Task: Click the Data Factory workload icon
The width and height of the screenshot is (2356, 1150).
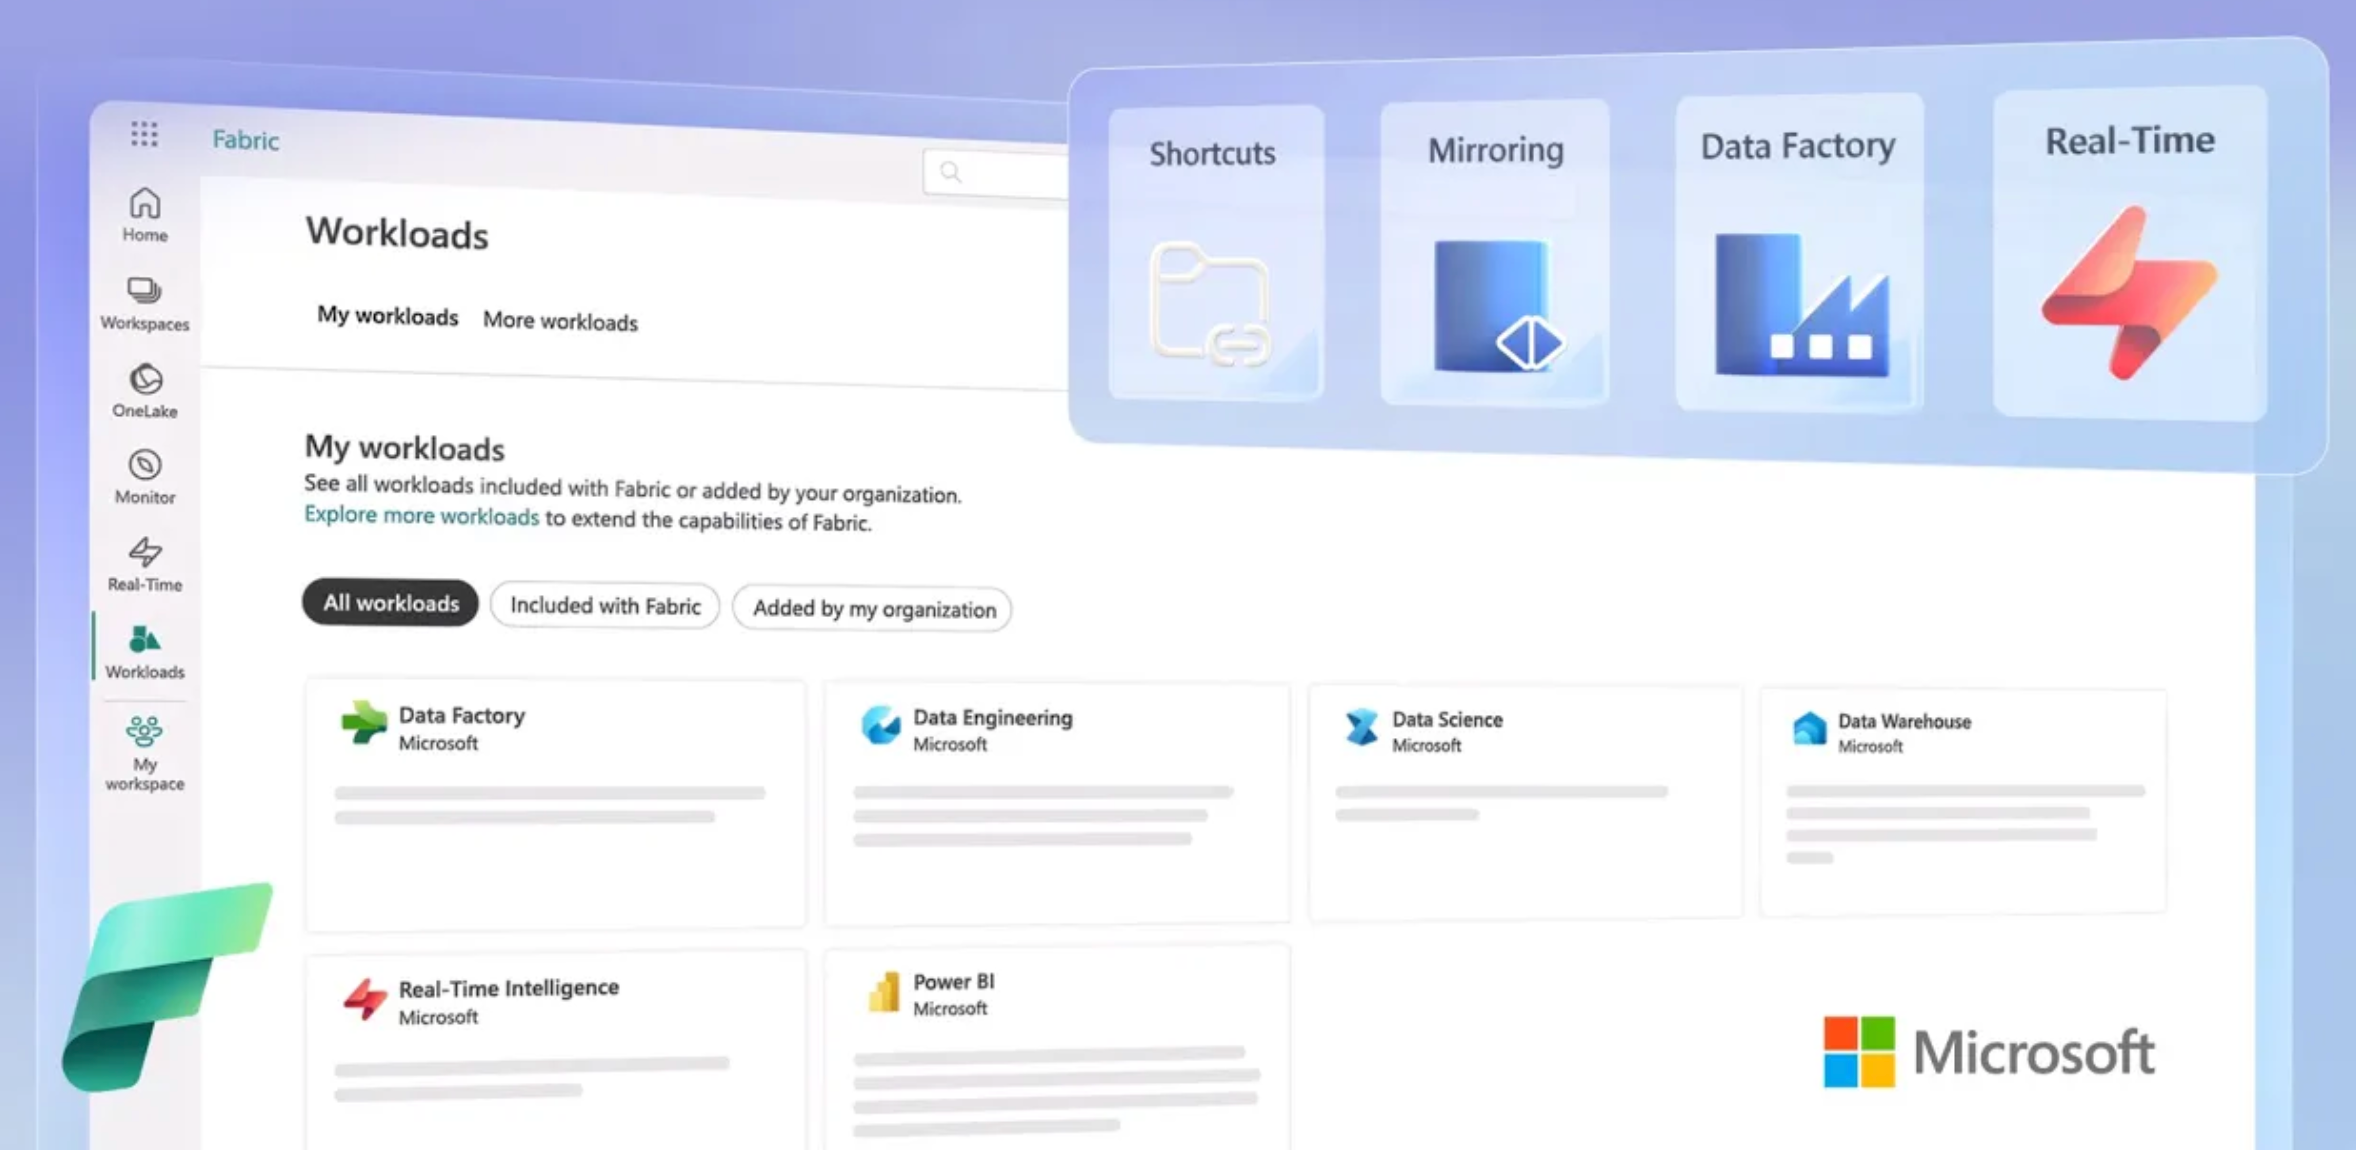Action: click(363, 723)
